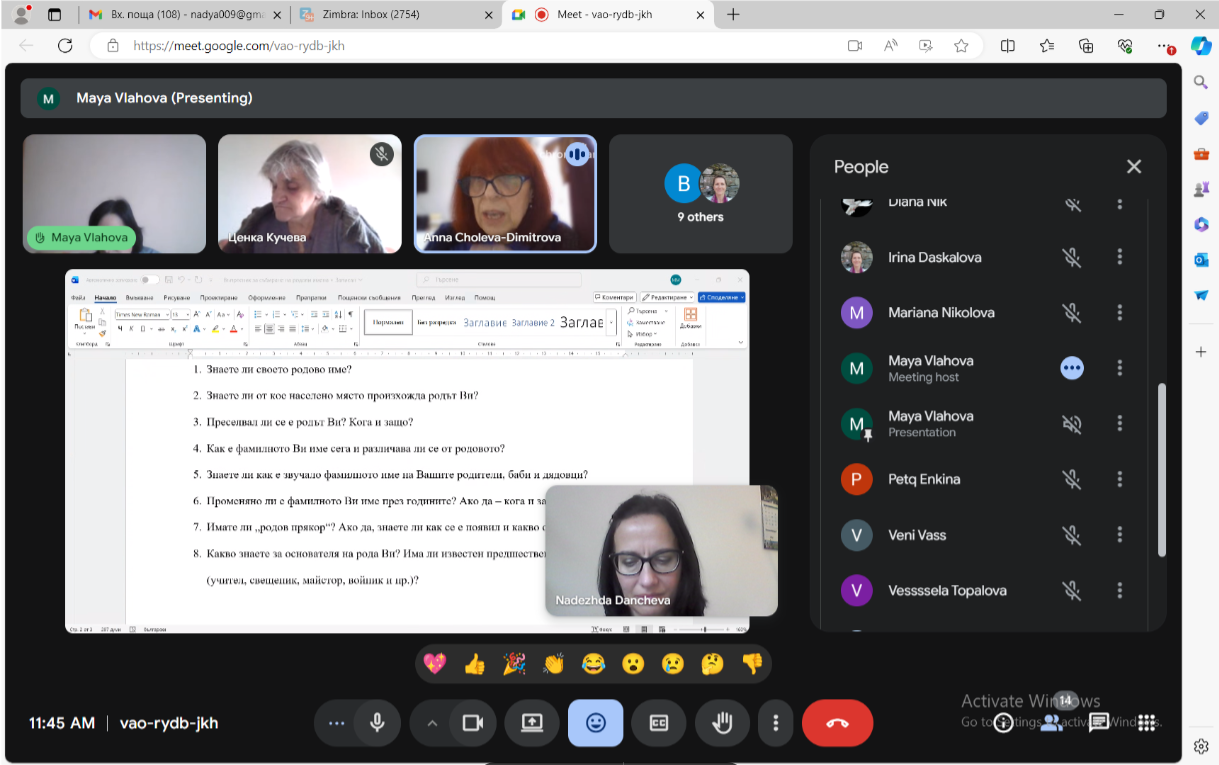Open meeting details info icon

[1003, 723]
